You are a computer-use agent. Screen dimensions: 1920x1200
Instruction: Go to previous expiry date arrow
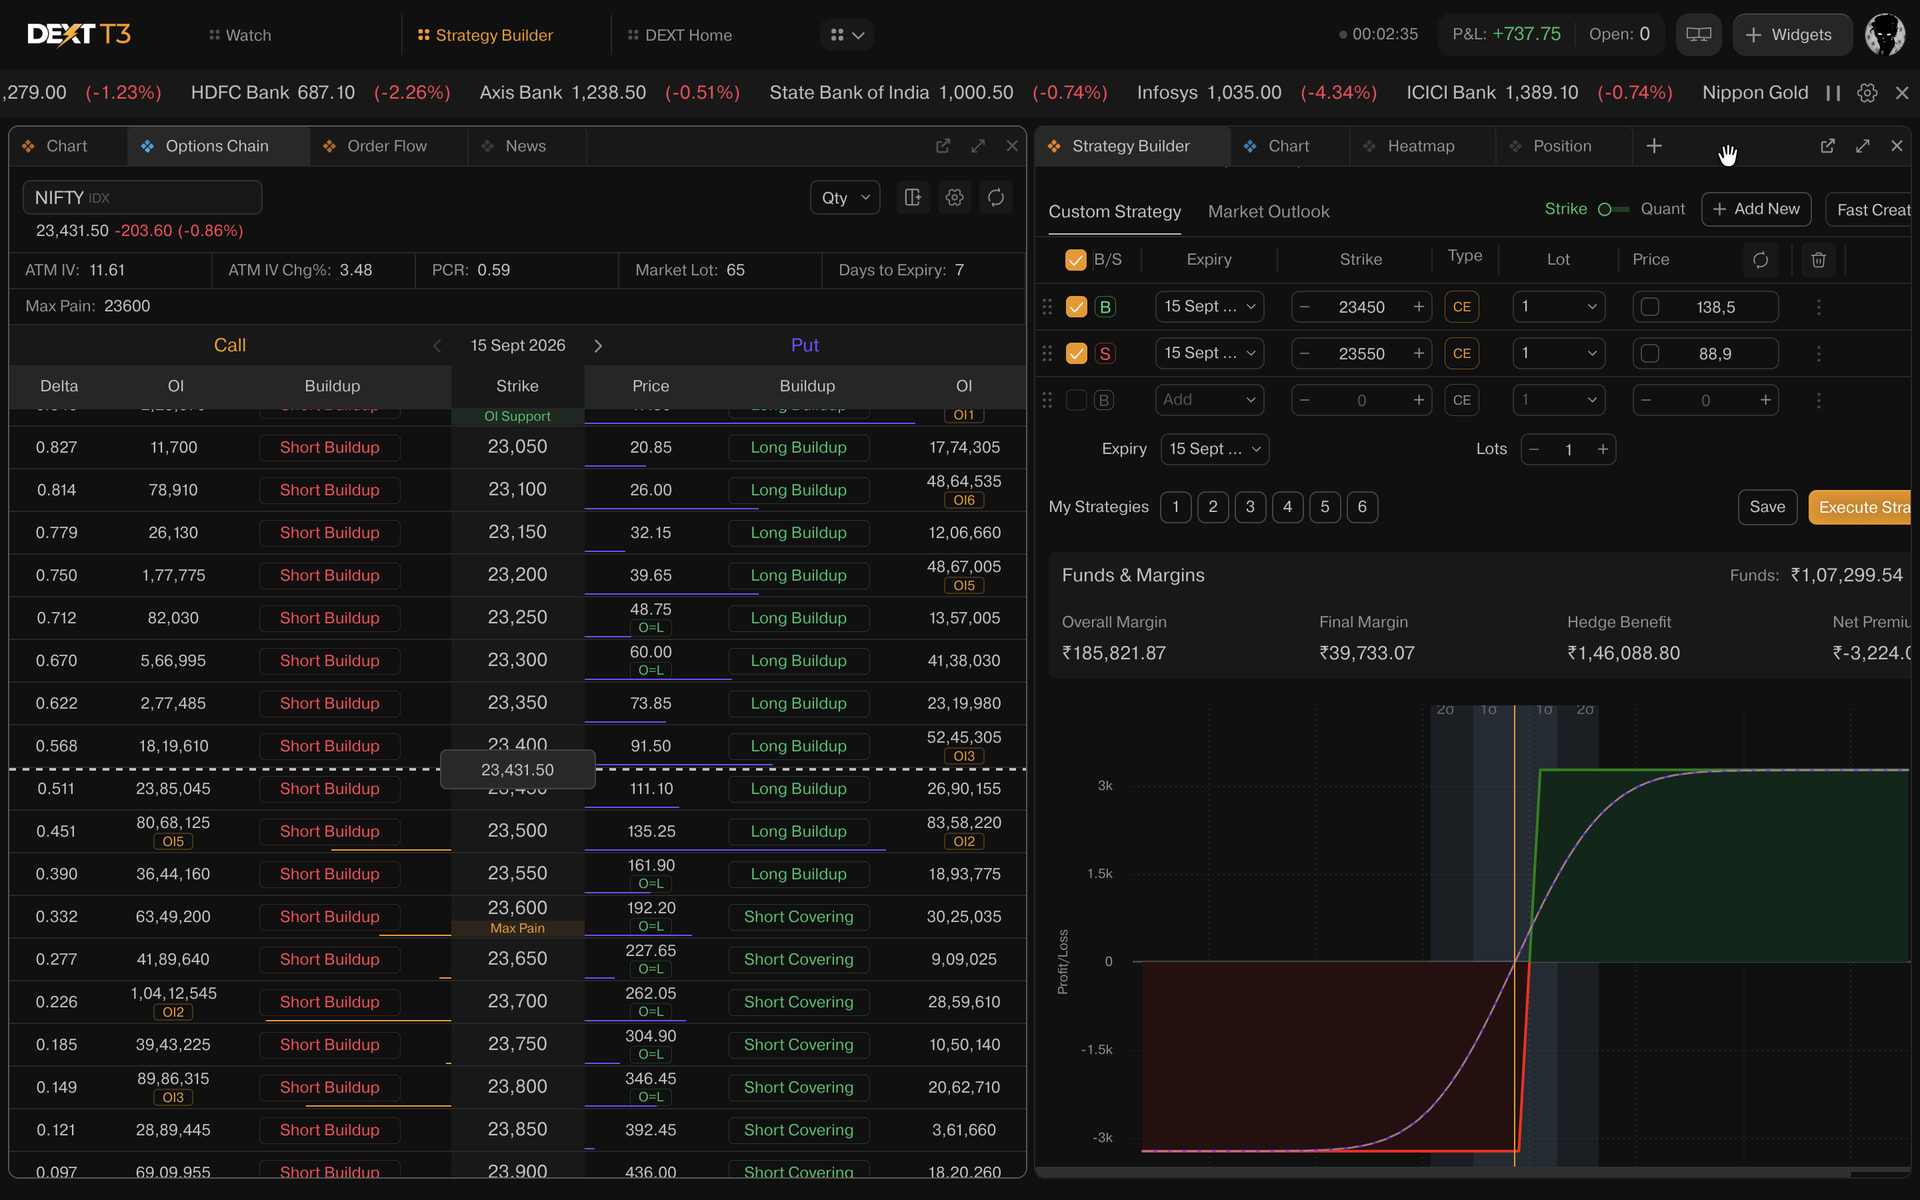[437, 346]
